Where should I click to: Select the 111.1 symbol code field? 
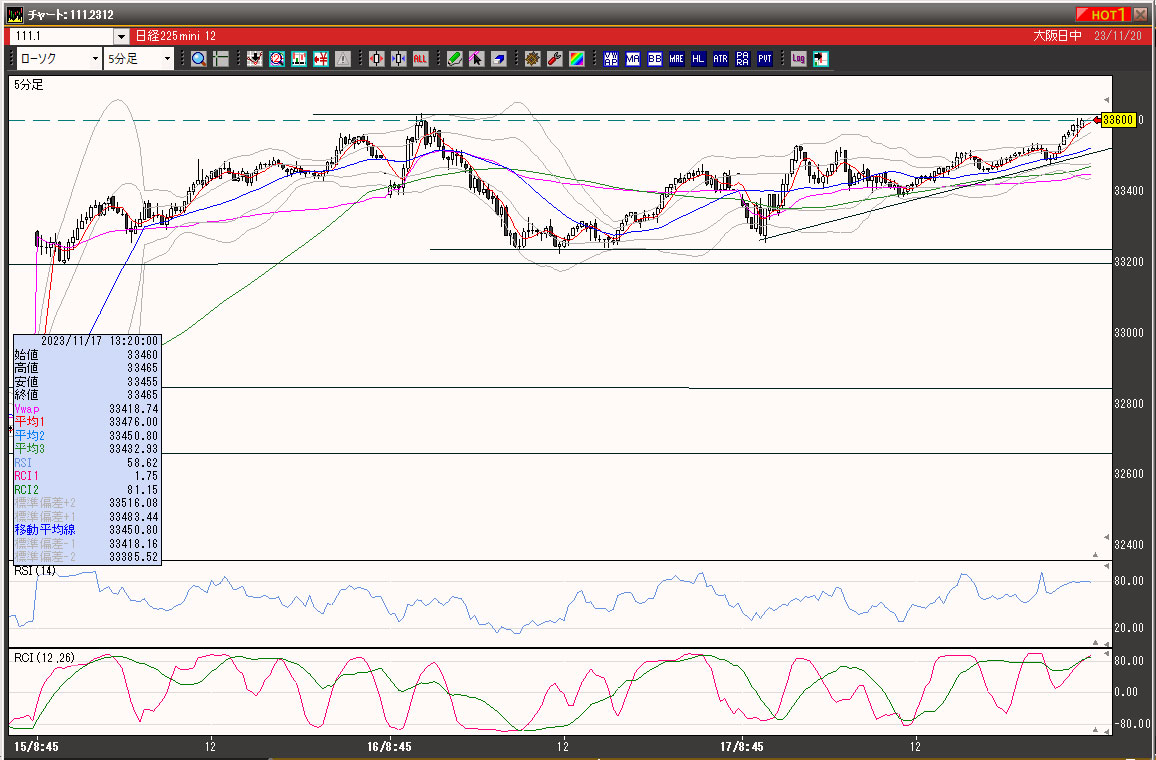pyautogui.click(x=62, y=36)
